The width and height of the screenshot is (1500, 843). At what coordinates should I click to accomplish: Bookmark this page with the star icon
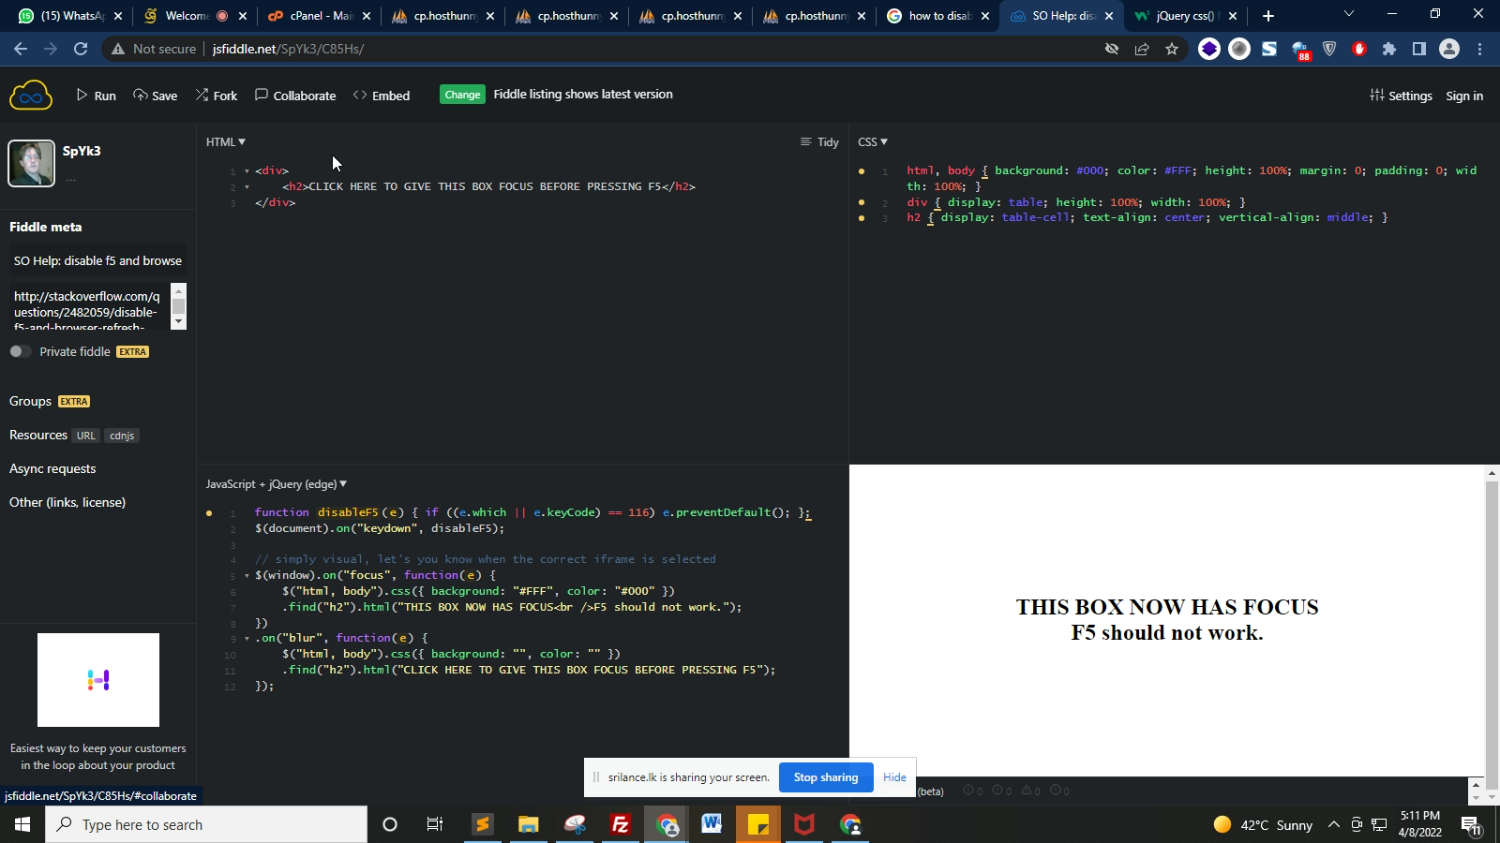click(x=1172, y=49)
